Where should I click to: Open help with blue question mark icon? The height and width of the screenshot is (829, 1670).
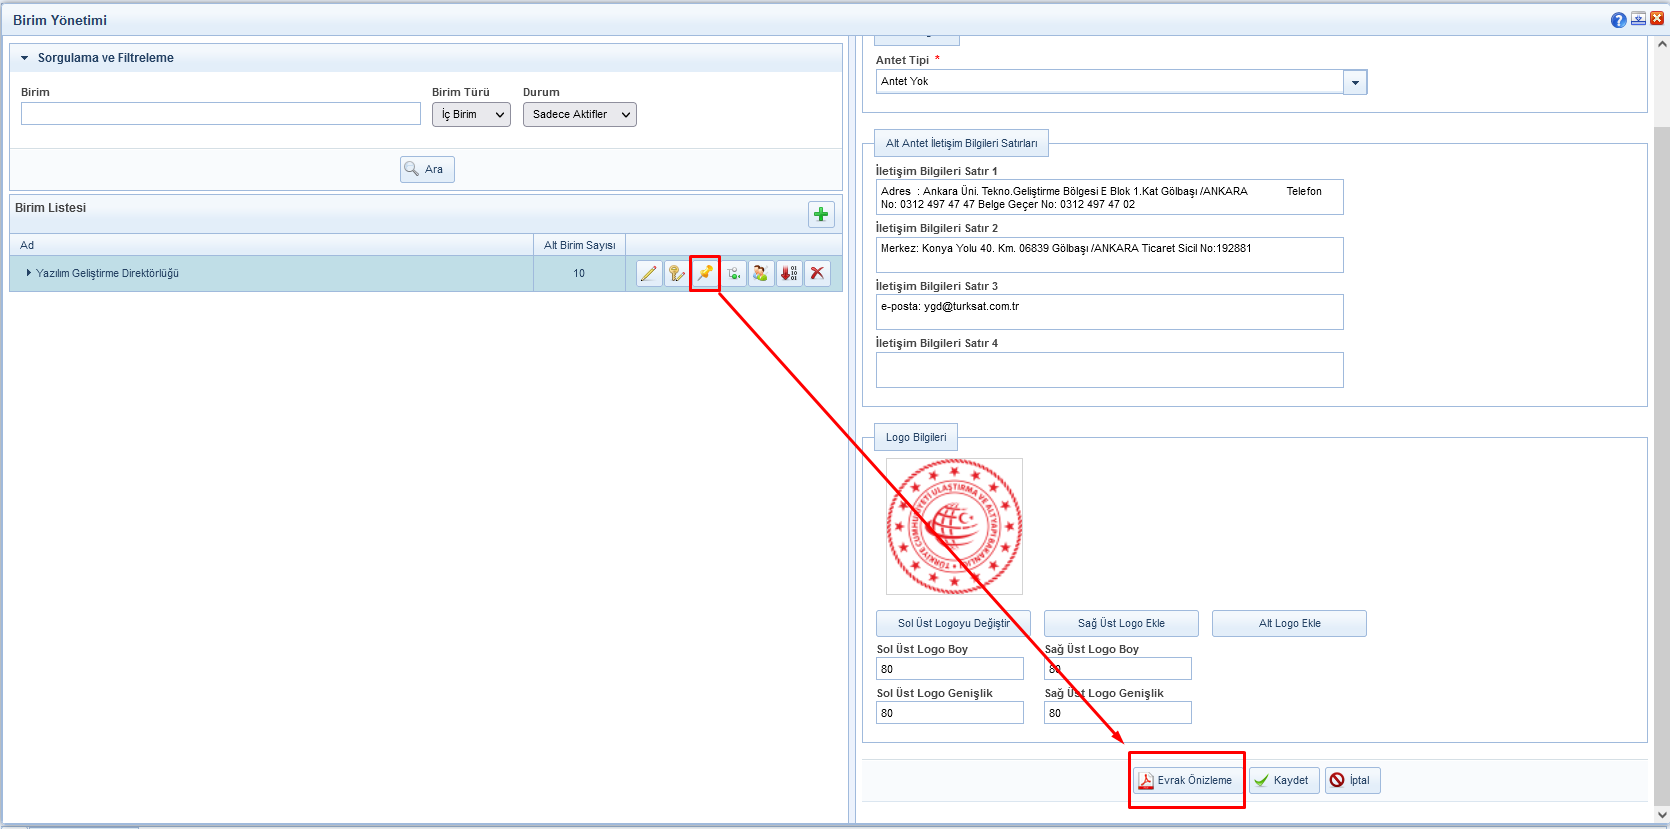coord(1618,20)
